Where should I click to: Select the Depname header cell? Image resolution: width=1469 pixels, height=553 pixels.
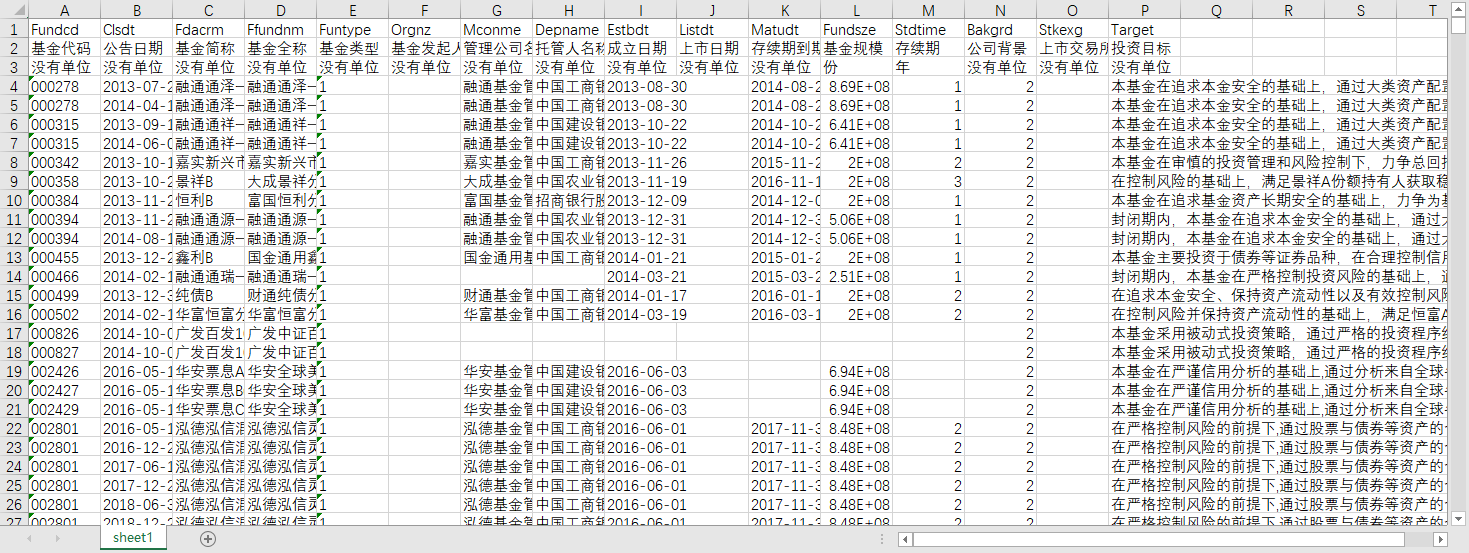[x=568, y=29]
